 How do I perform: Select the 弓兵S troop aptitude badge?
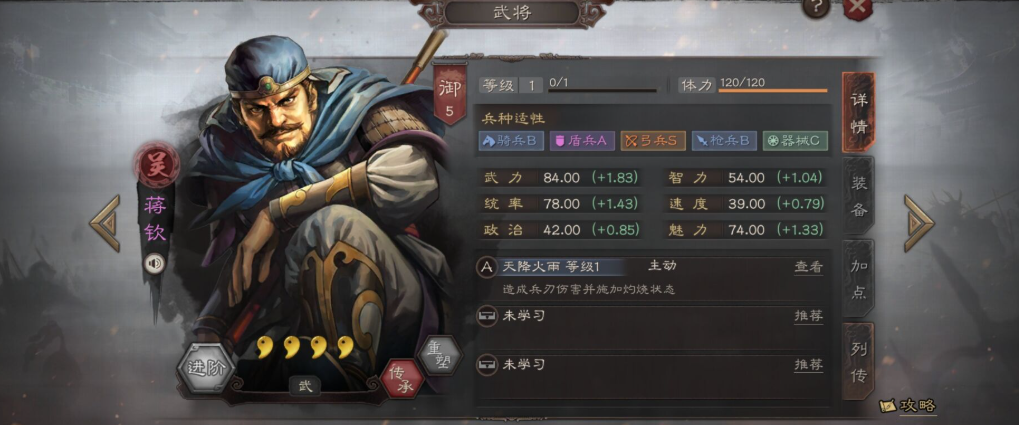(652, 140)
